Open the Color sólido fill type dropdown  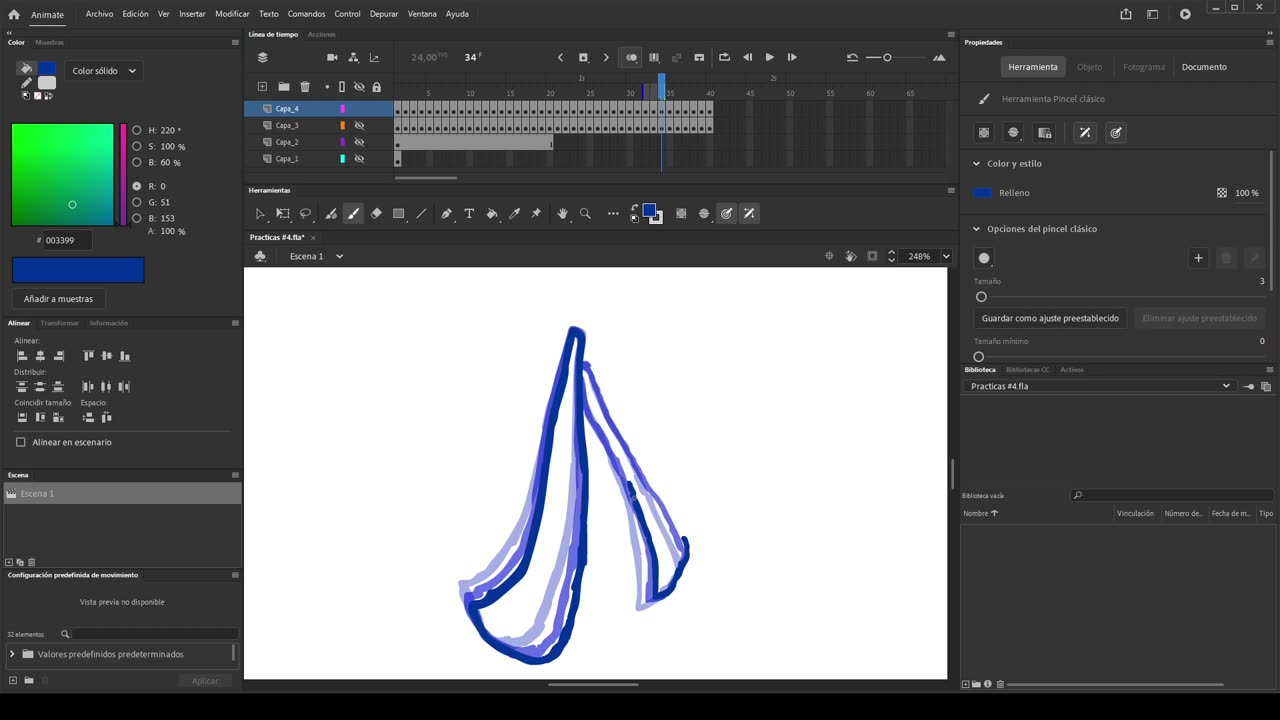click(104, 71)
